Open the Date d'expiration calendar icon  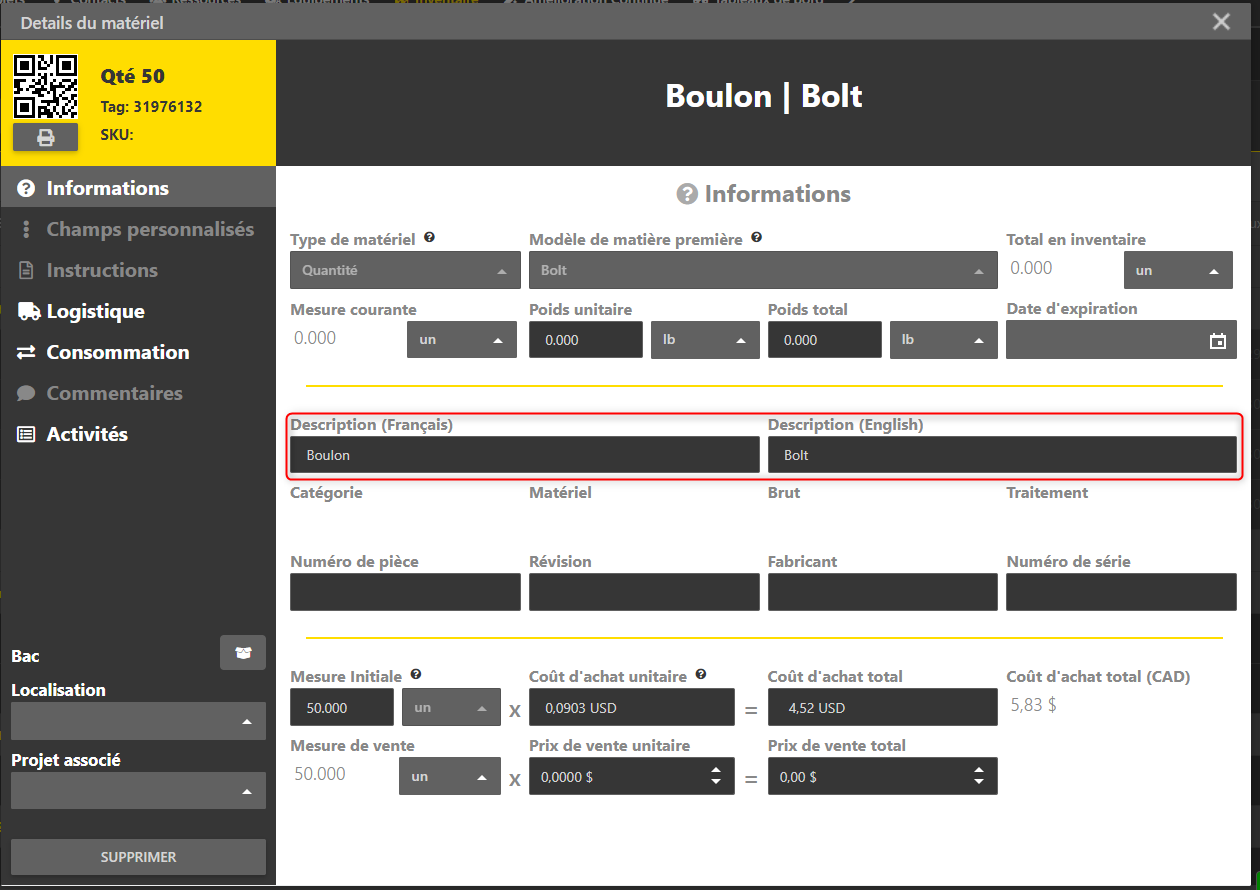(x=1218, y=341)
